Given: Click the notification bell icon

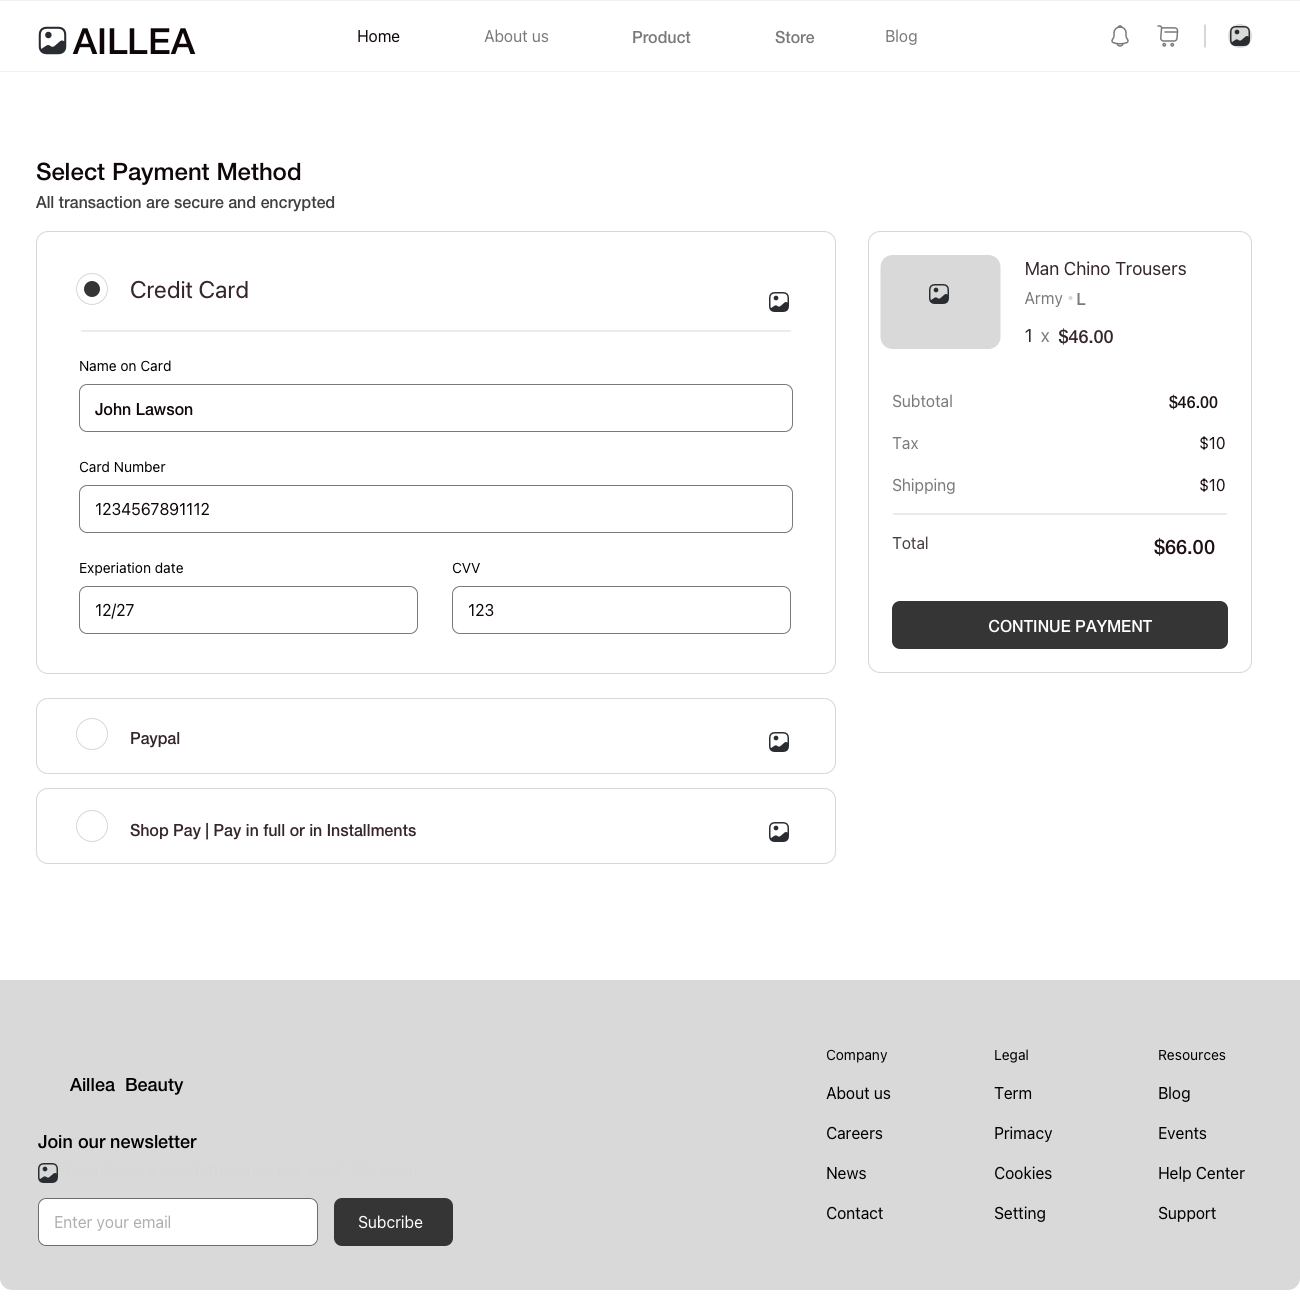Looking at the screenshot, I should (1120, 37).
